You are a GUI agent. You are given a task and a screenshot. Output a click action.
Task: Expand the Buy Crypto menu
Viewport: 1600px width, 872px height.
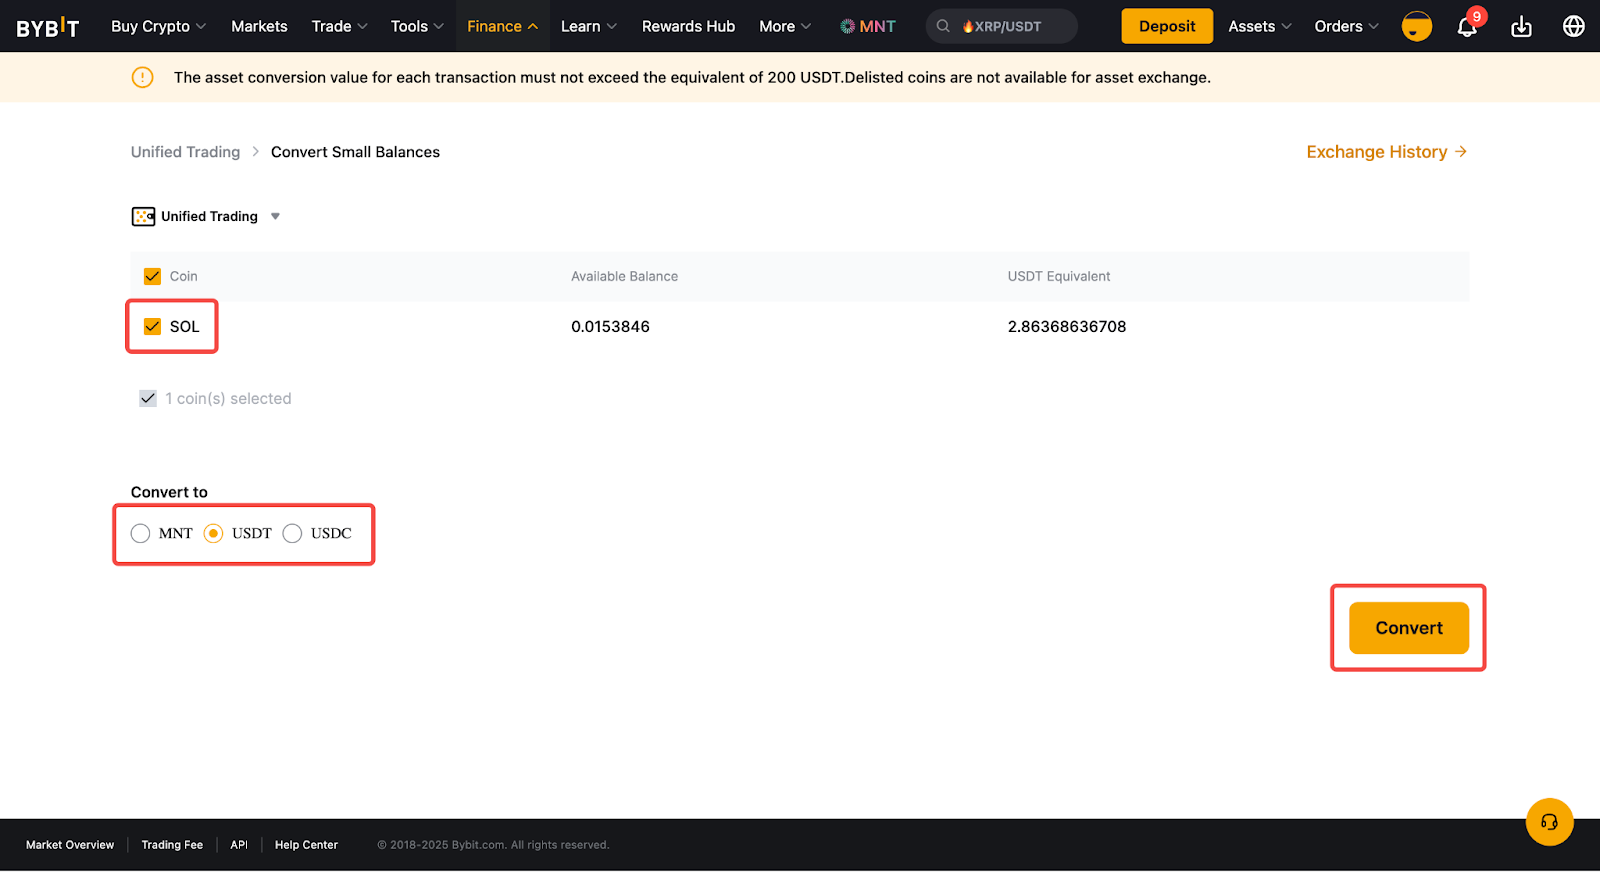[158, 27]
